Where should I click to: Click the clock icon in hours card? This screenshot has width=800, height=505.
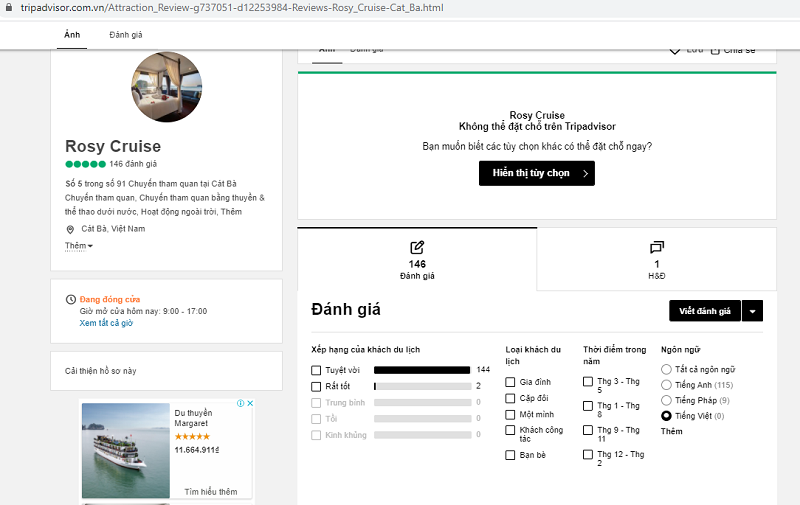tap(71, 299)
